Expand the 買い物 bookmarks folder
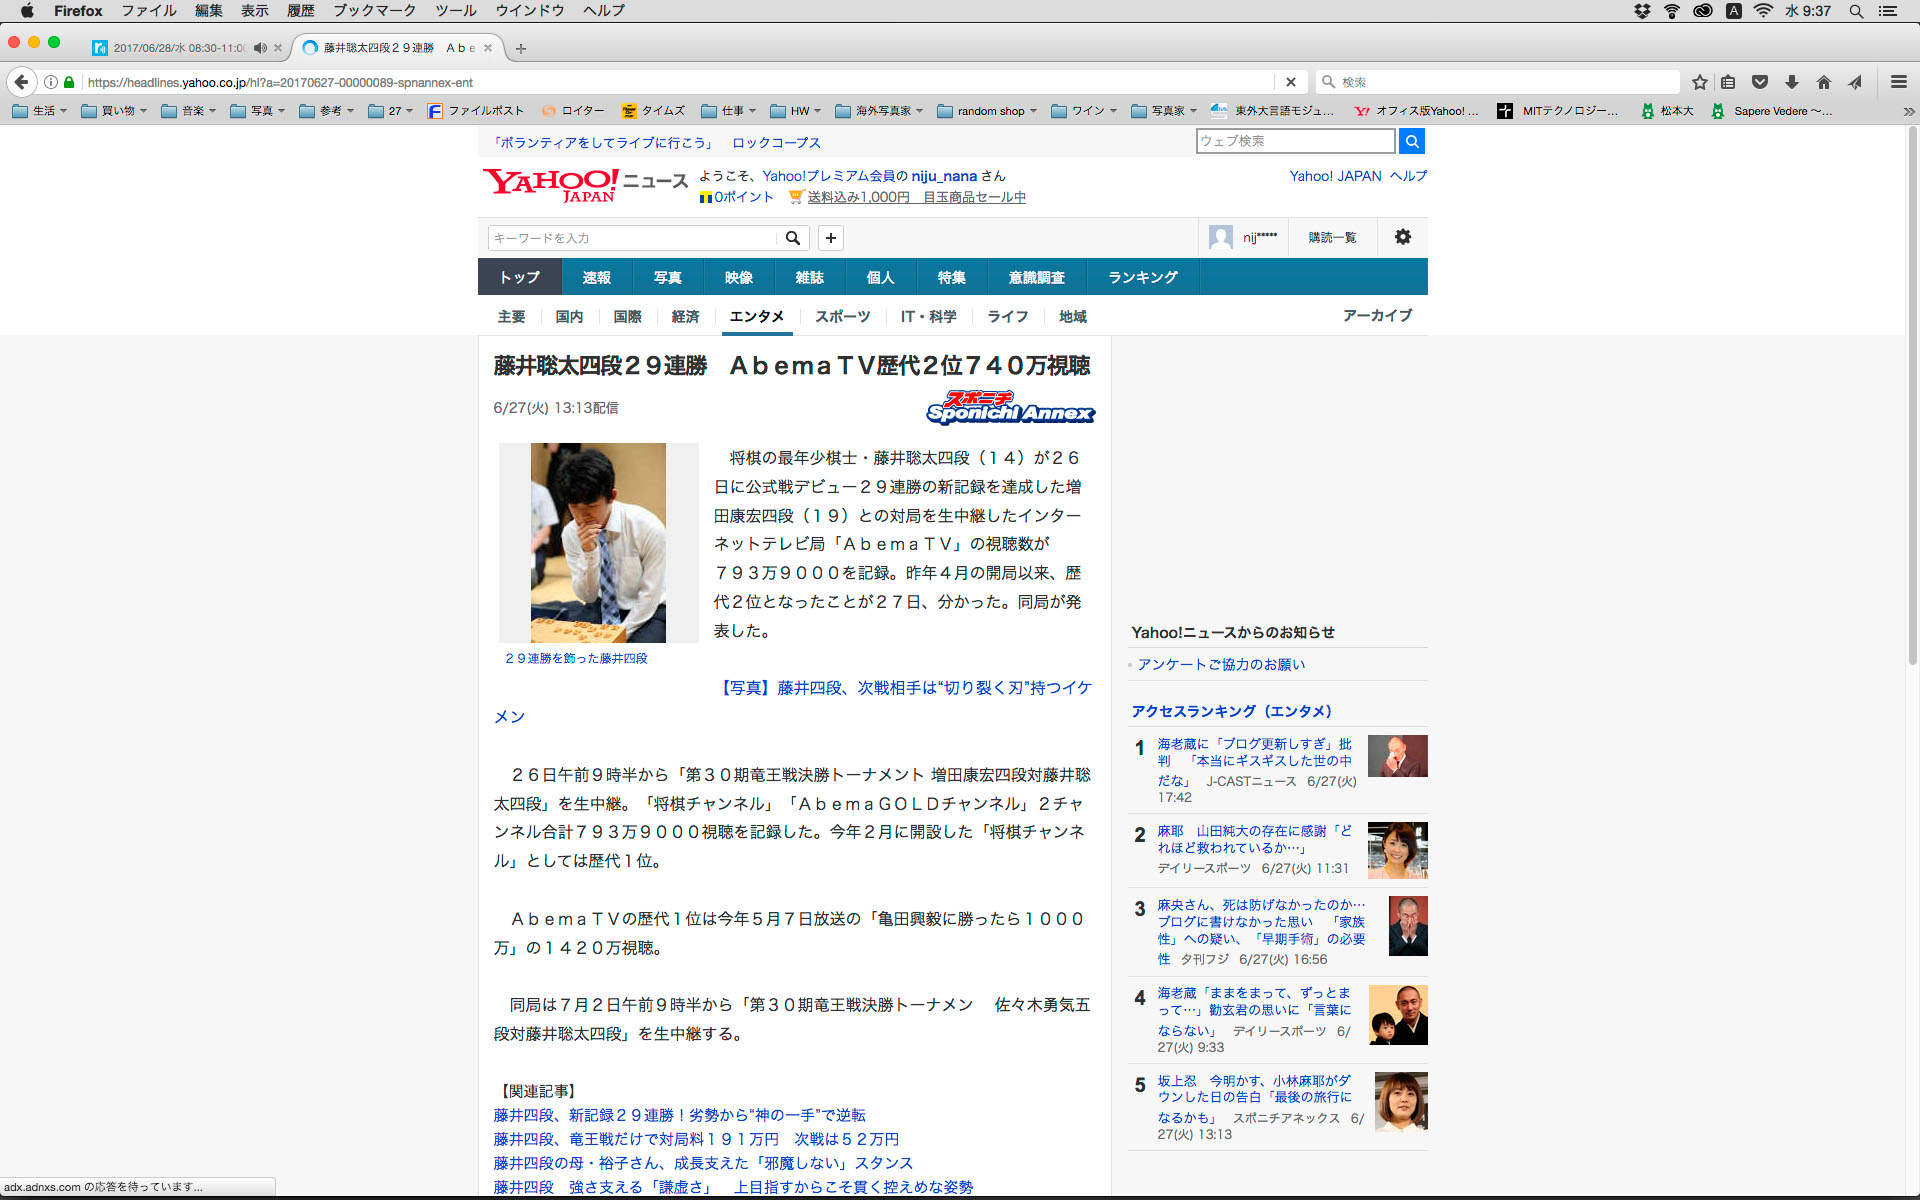 (115, 111)
